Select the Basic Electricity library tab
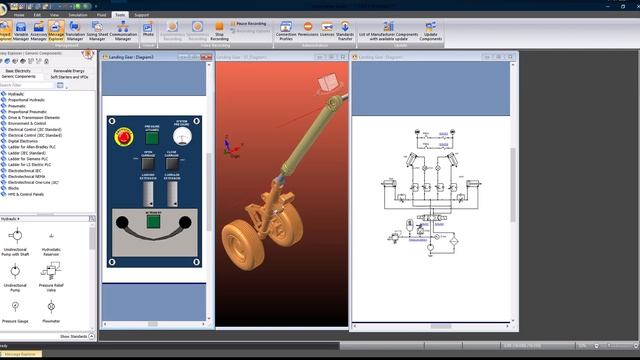640x360 pixels. [x=18, y=71]
